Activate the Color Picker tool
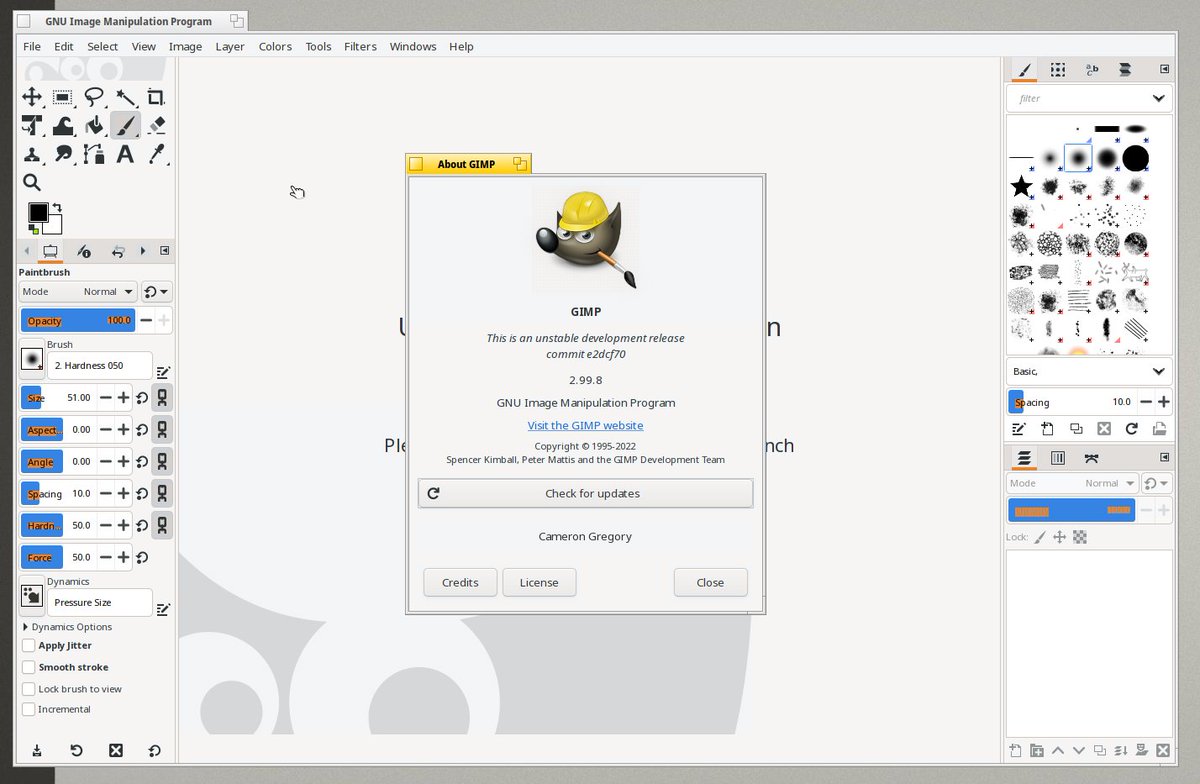 click(156, 154)
